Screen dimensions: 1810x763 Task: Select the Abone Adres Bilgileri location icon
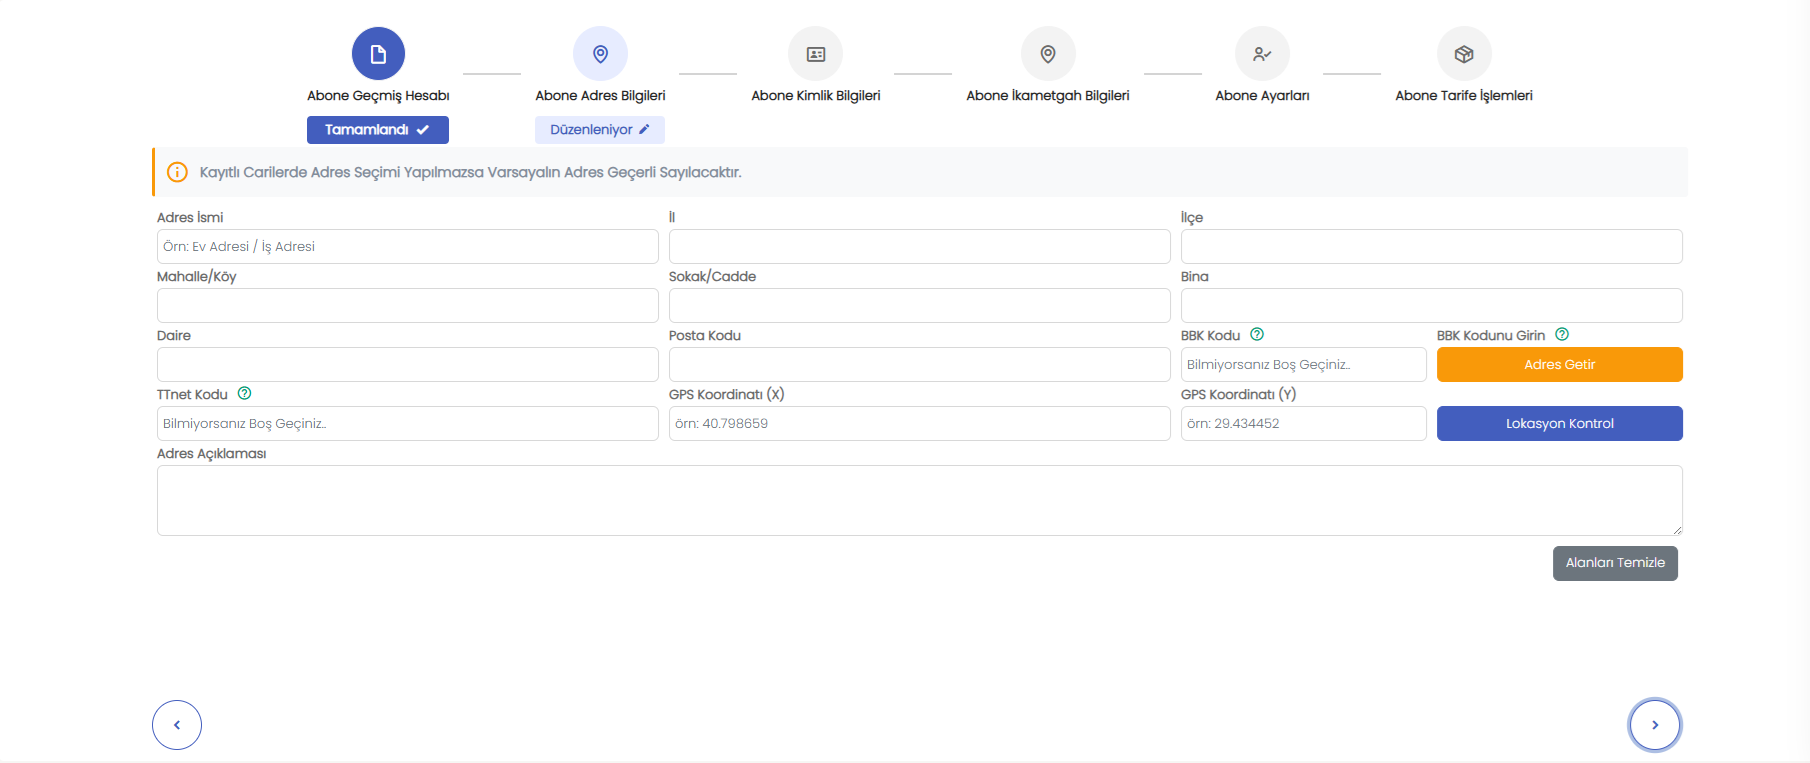(x=600, y=54)
